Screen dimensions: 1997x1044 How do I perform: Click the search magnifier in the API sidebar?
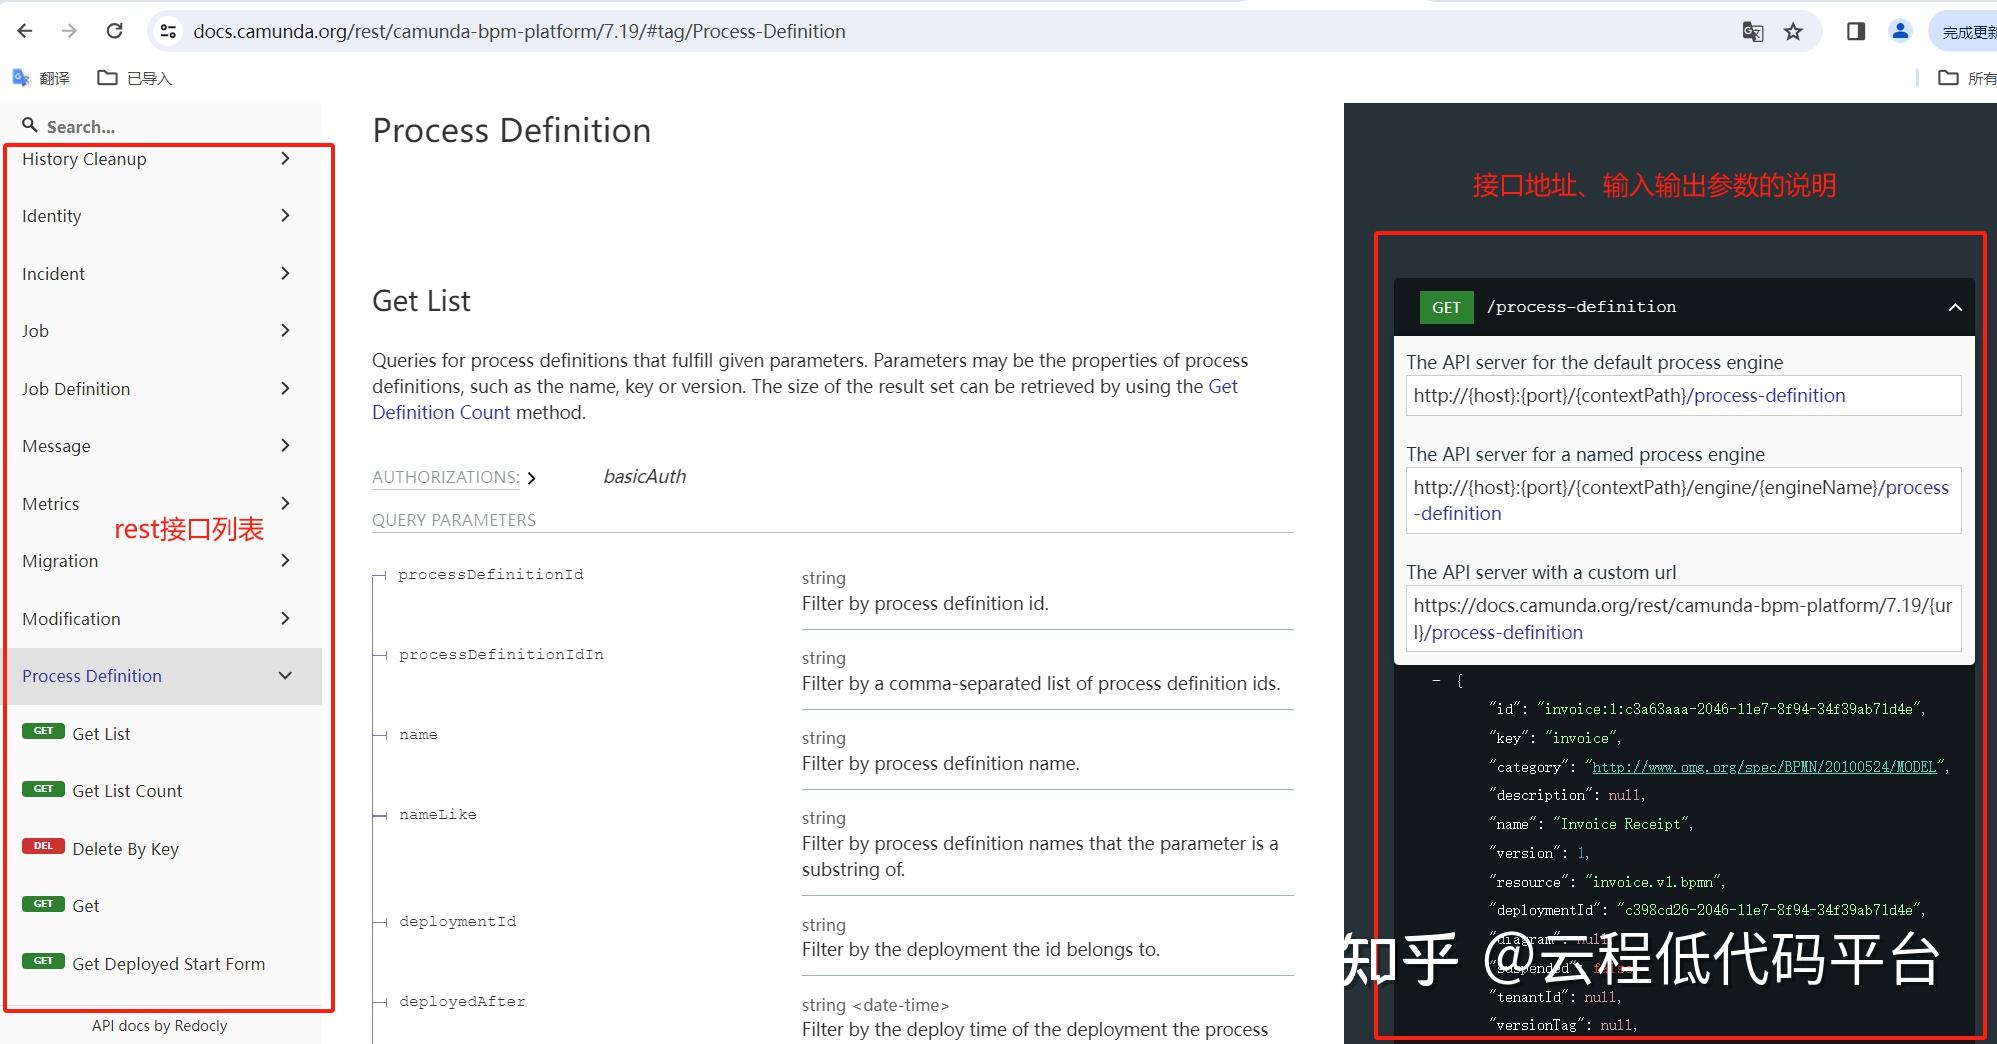(x=31, y=125)
